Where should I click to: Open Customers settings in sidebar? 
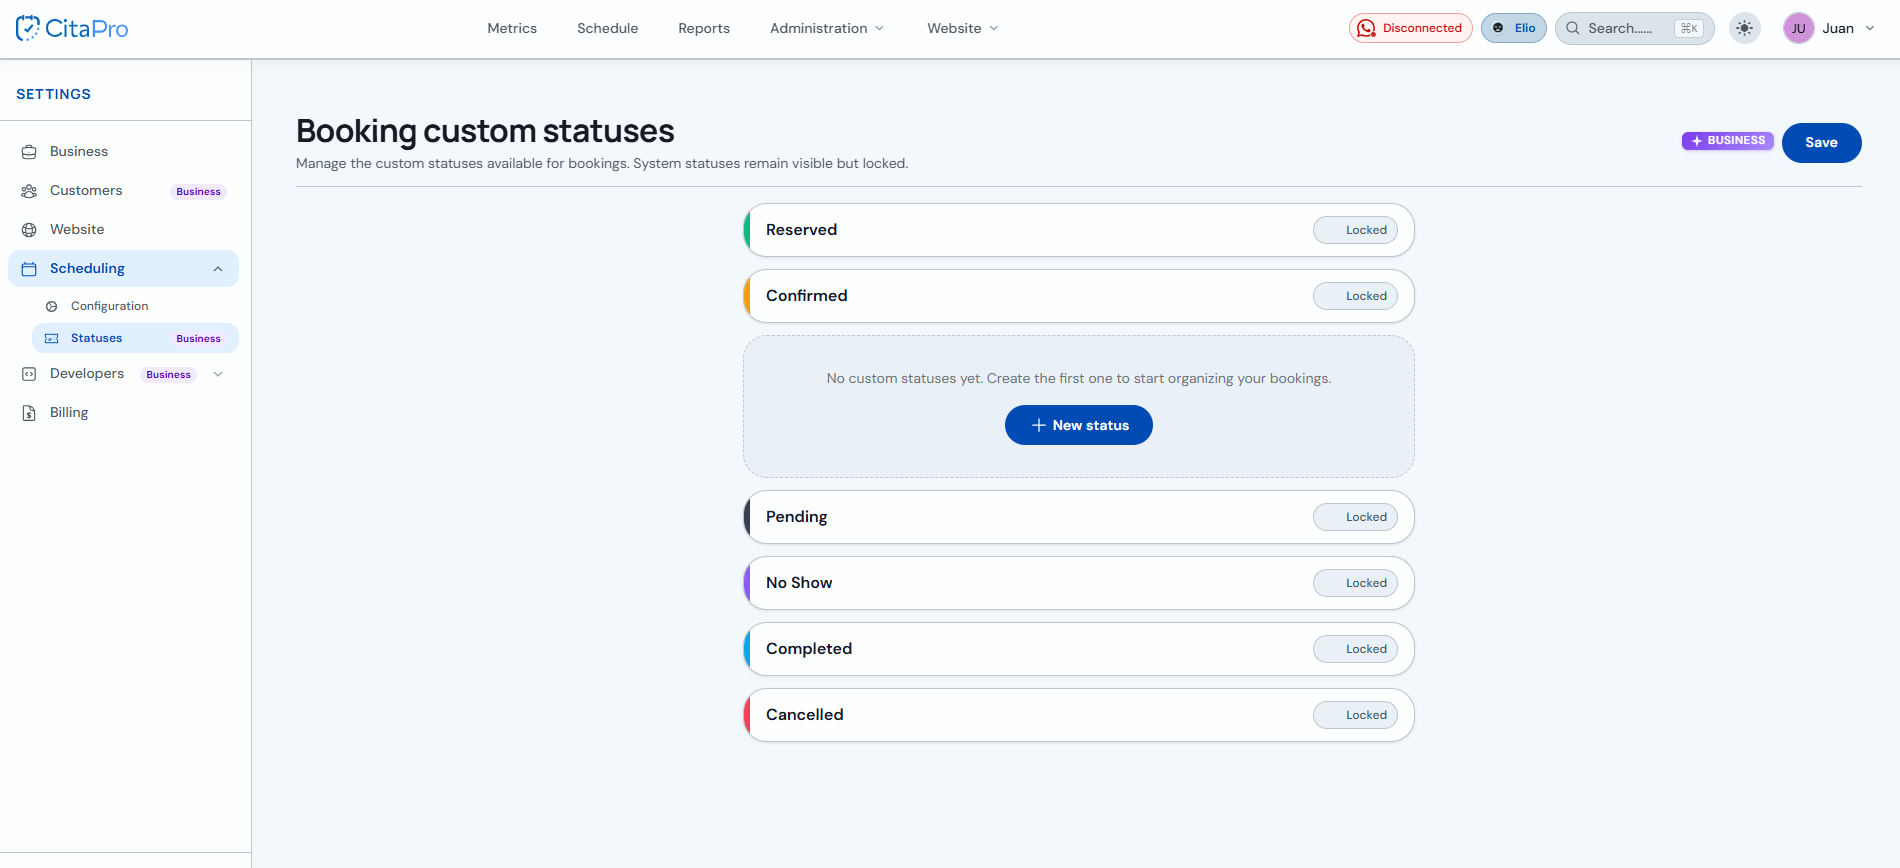coord(86,191)
